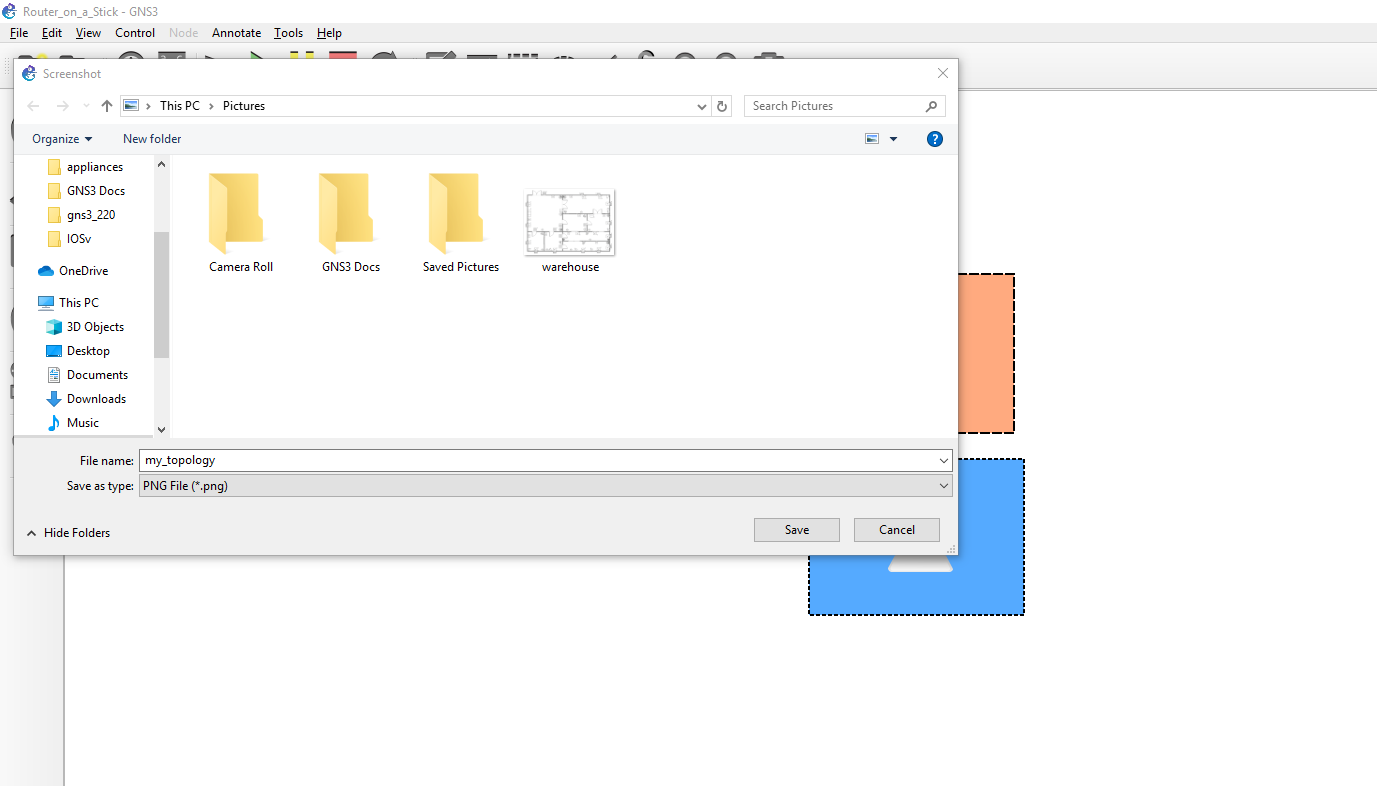Open the Tools menu in GNS3
Image resolution: width=1377 pixels, height=786 pixels.
coord(289,33)
